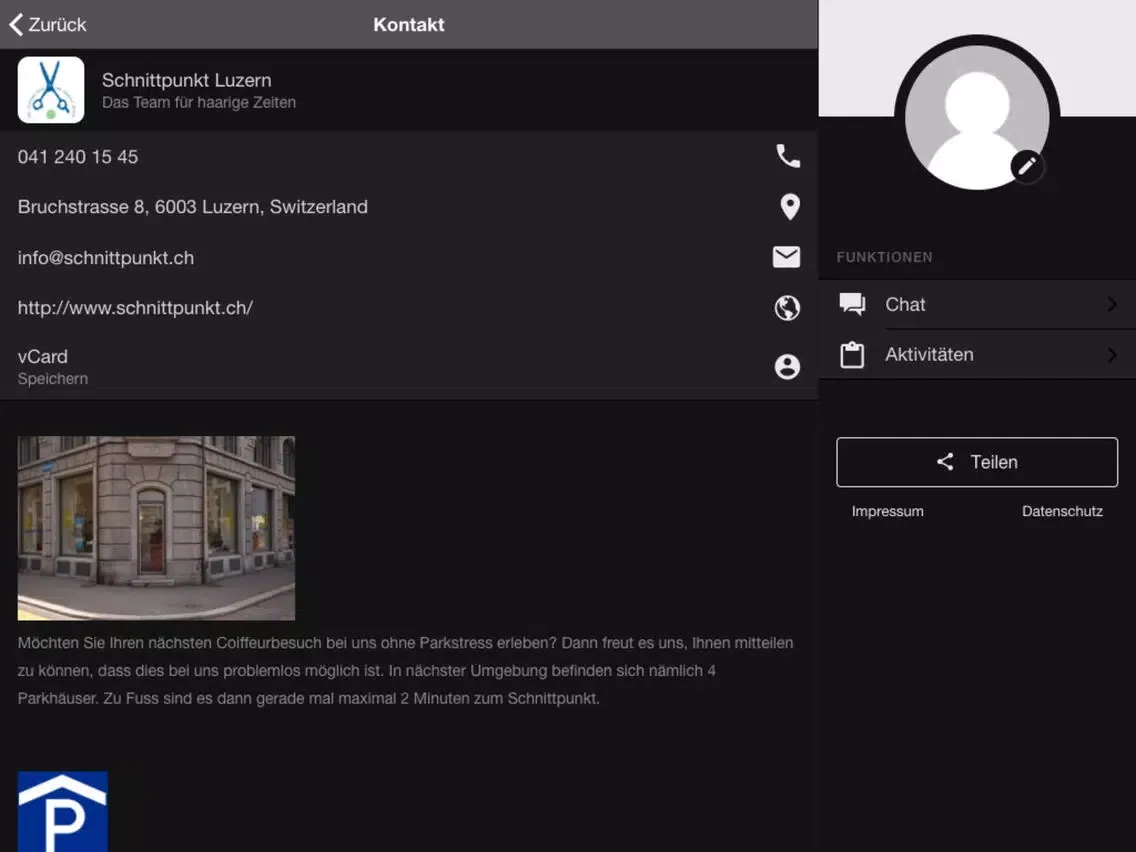
Task: Tap the profile avatar placeholder
Action: 977,116
